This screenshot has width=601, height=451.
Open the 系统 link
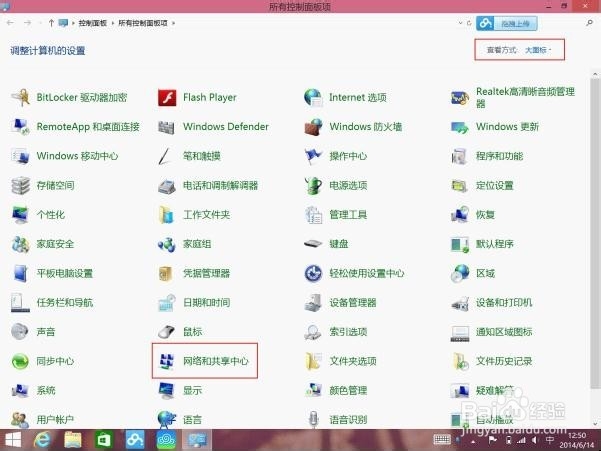pyautogui.click(x=46, y=390)
